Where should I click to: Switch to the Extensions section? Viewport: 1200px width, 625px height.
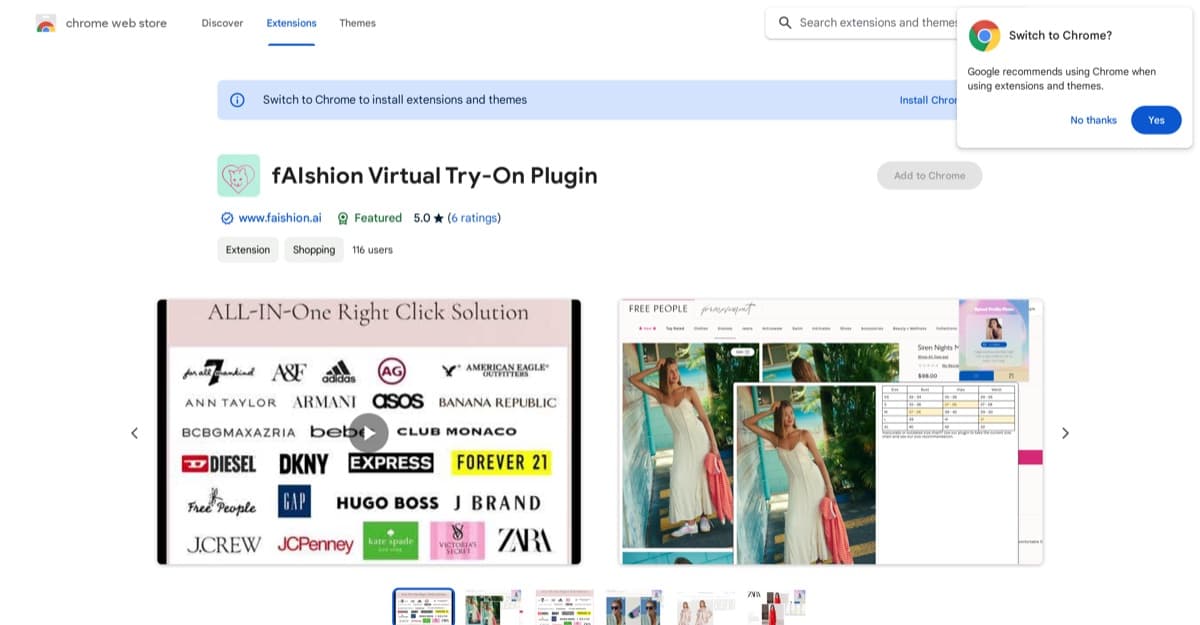click(290, 22)
